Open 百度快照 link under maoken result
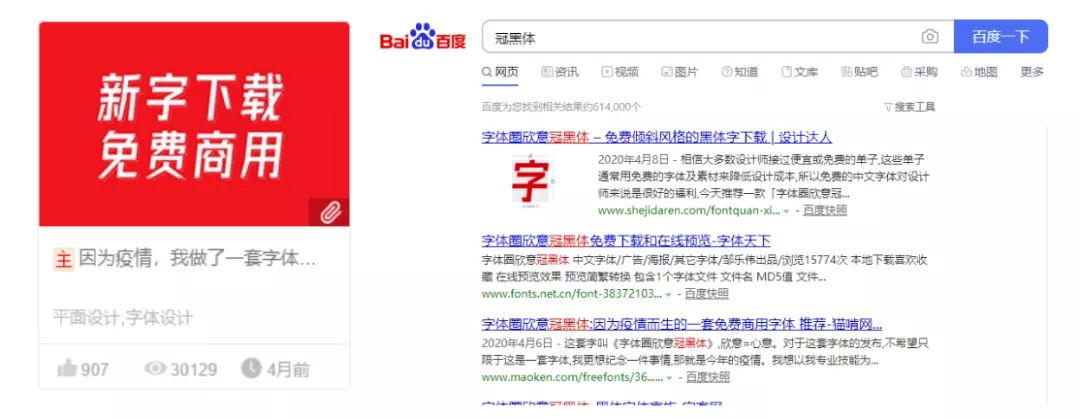This screenshot has width=1080, height=418. [x=707, y=377]
